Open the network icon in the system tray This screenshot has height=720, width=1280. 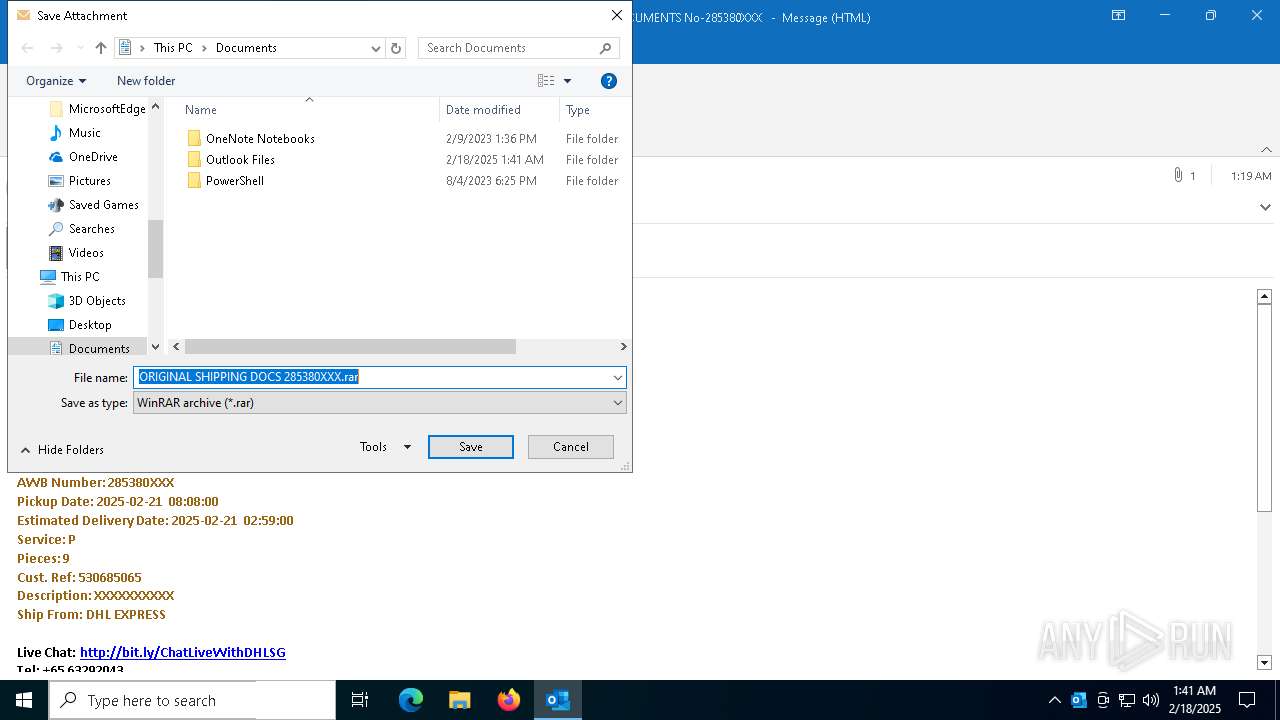point(1127,700)
